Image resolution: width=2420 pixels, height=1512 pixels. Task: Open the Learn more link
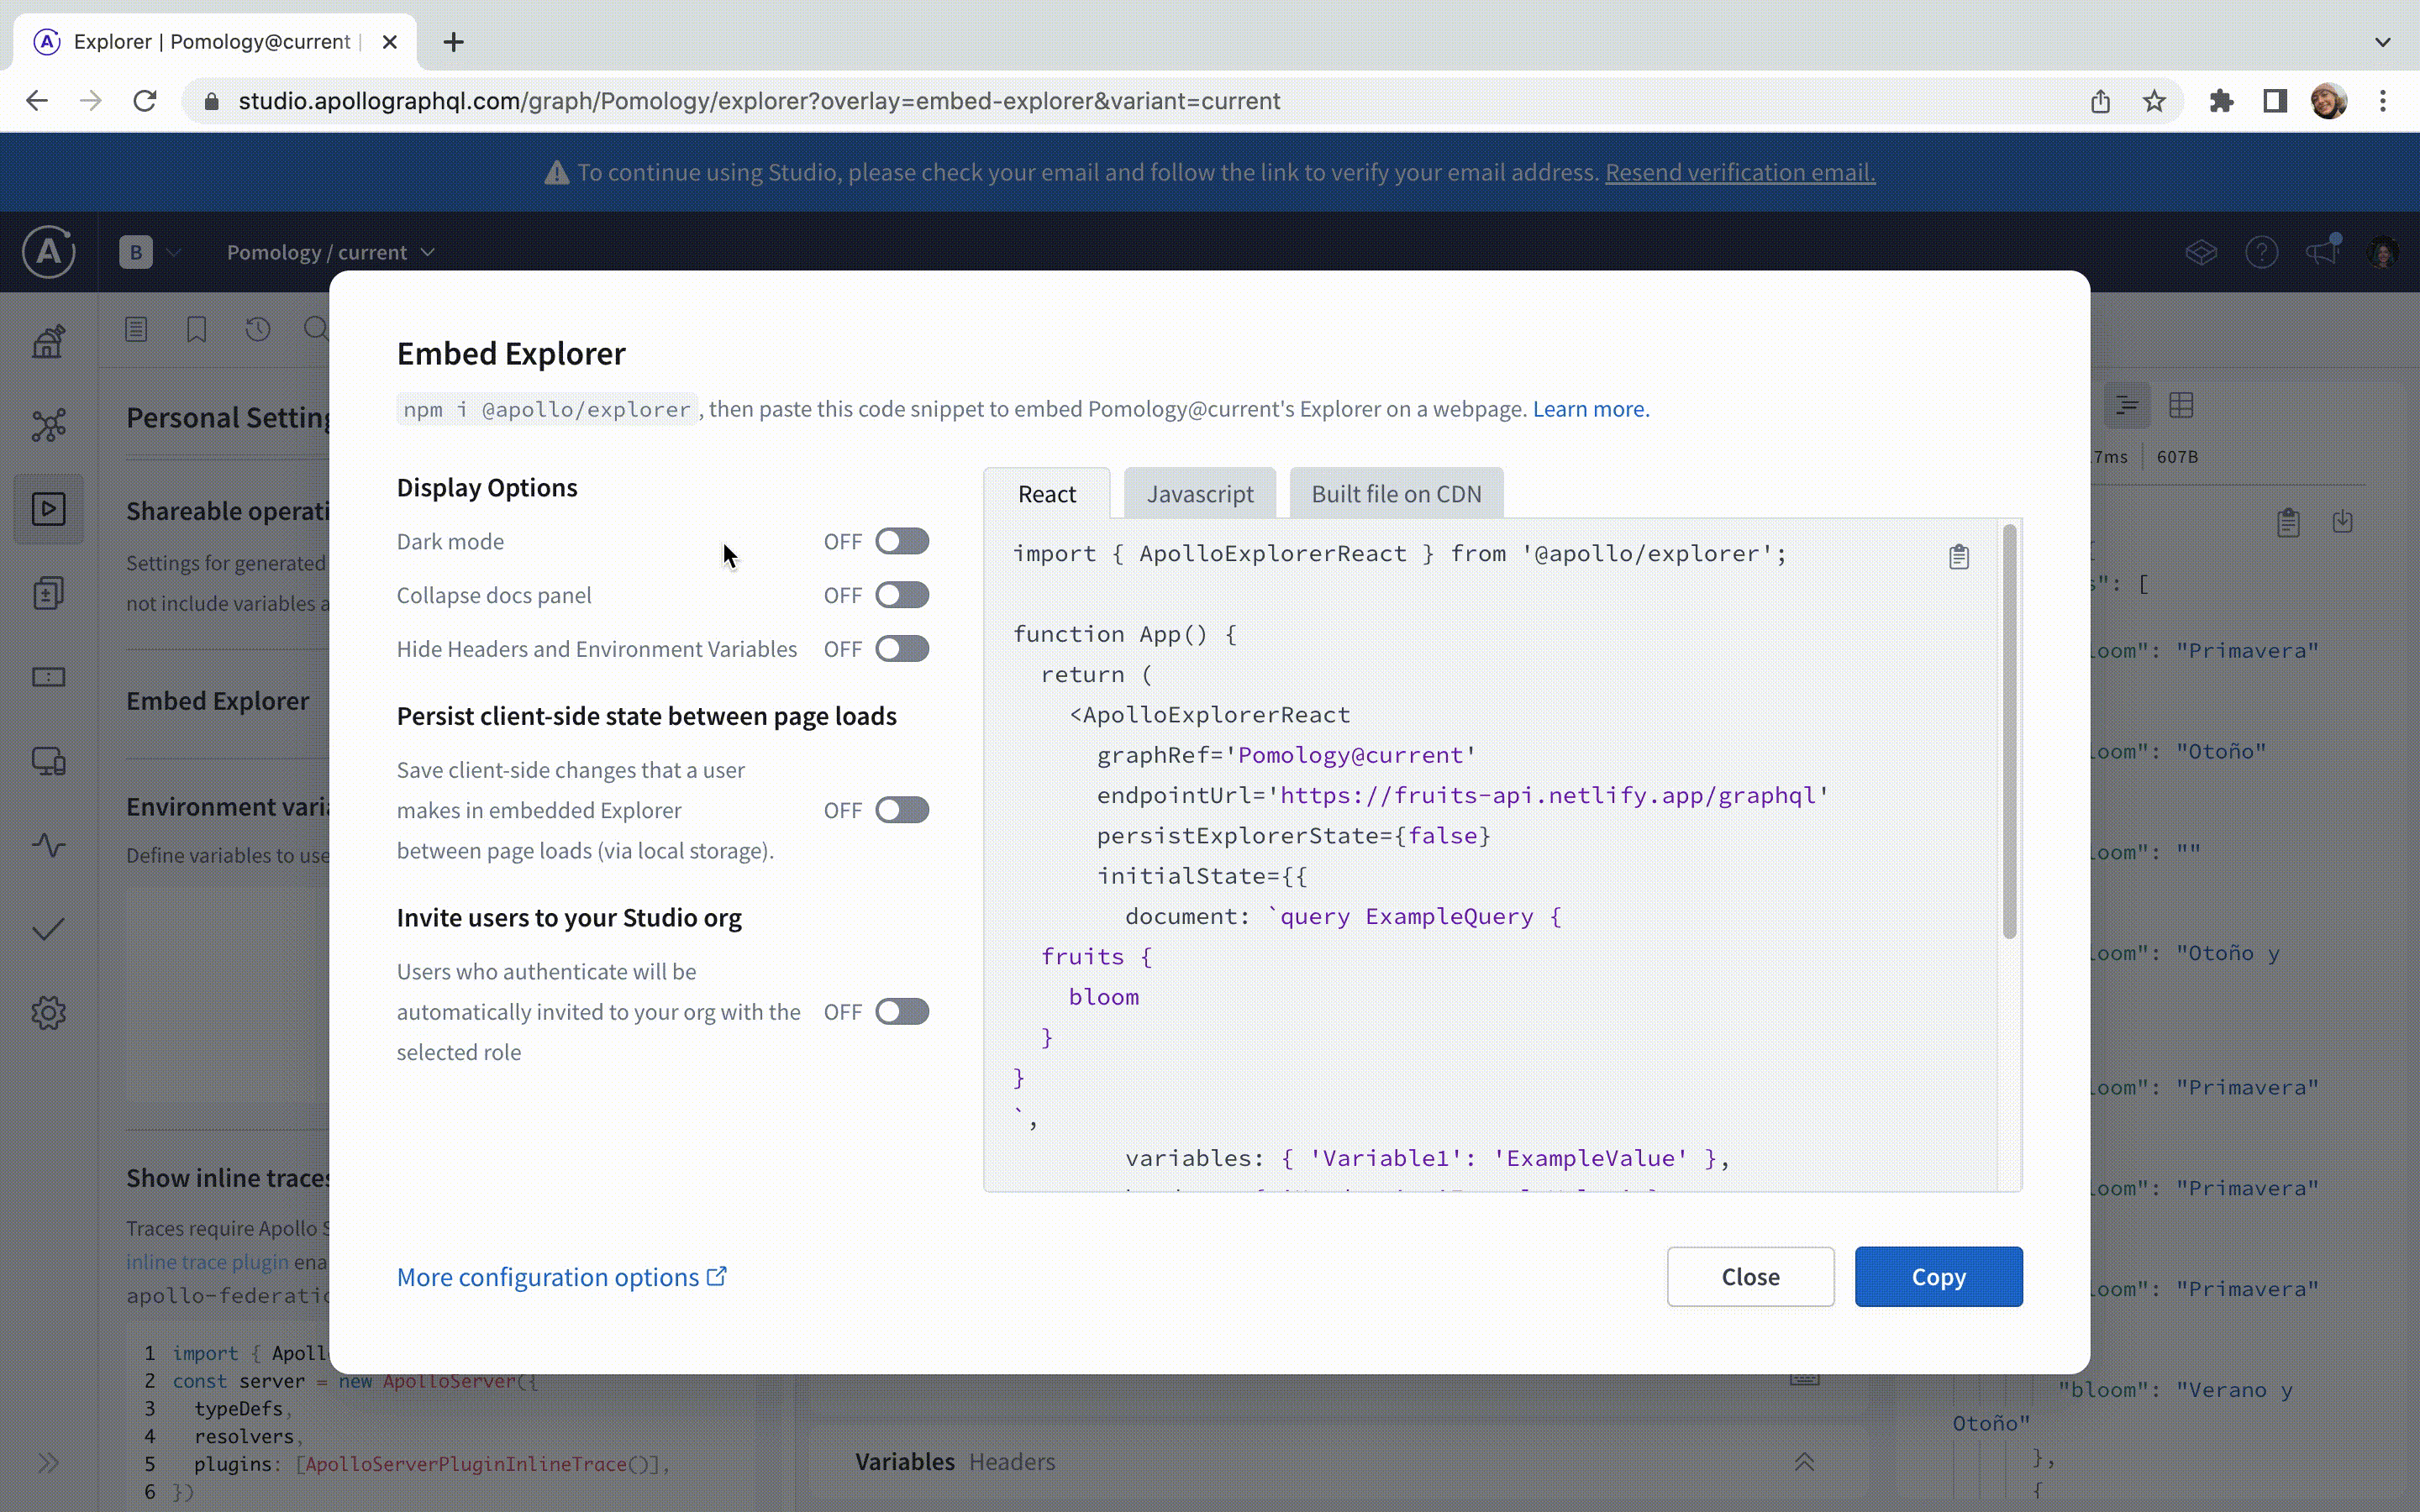coord(1590,409)
